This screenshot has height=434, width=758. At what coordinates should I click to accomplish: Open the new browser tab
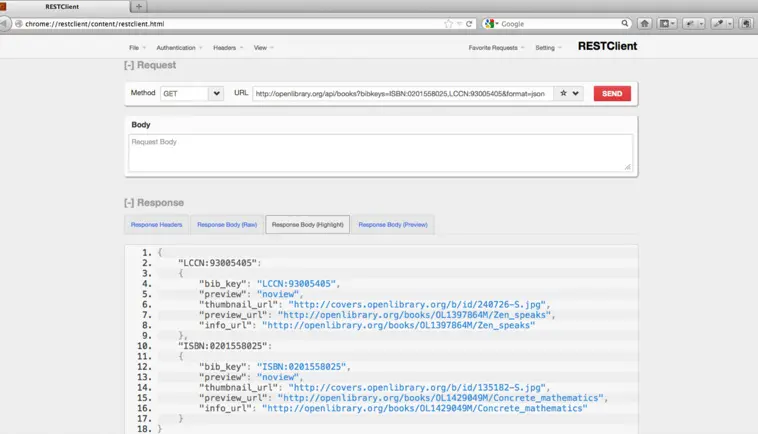[x=139, y=6]
